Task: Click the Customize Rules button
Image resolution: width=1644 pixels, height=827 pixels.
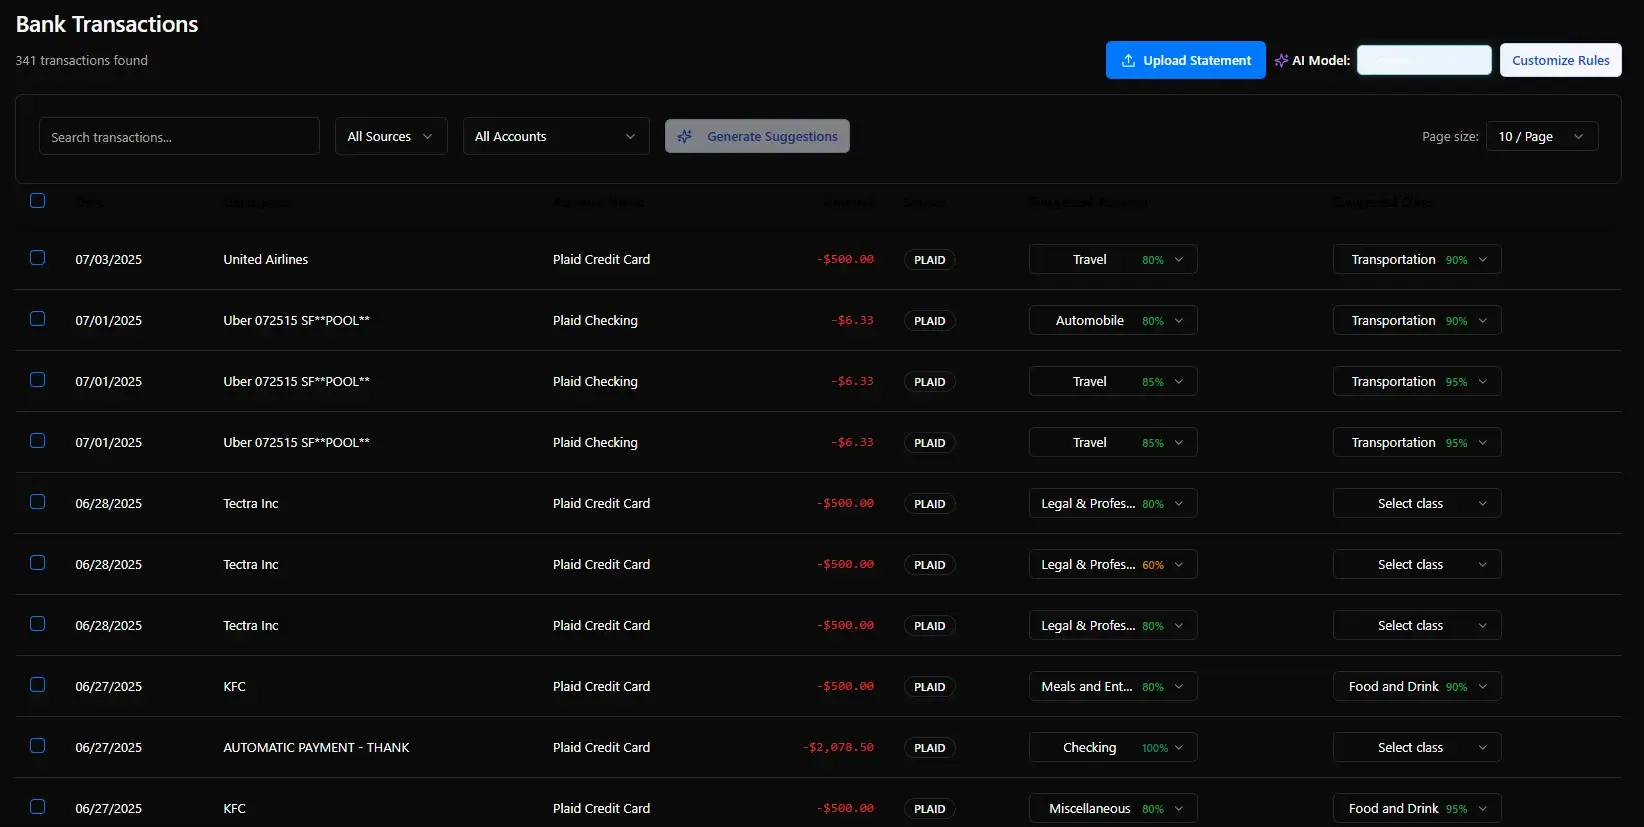Action: coord(1560,60)
